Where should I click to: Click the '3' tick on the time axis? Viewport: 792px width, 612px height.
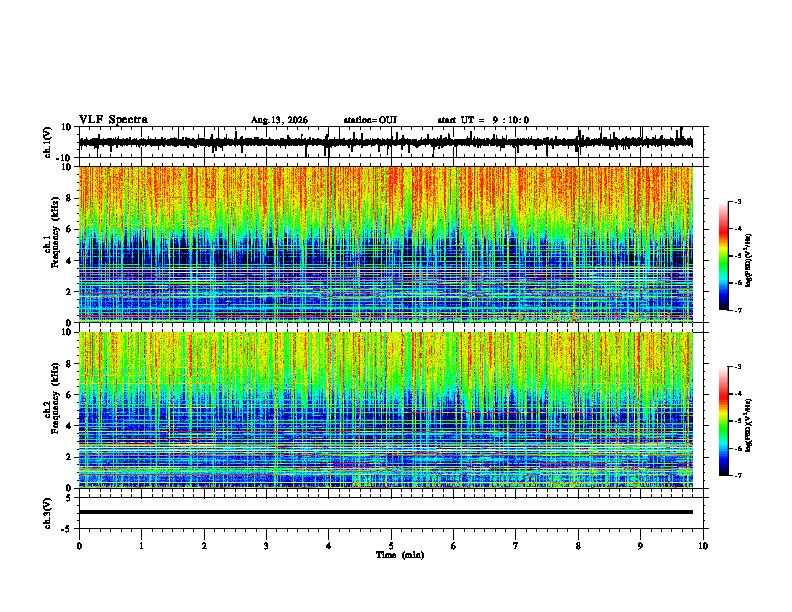click(x=266, y=546)
